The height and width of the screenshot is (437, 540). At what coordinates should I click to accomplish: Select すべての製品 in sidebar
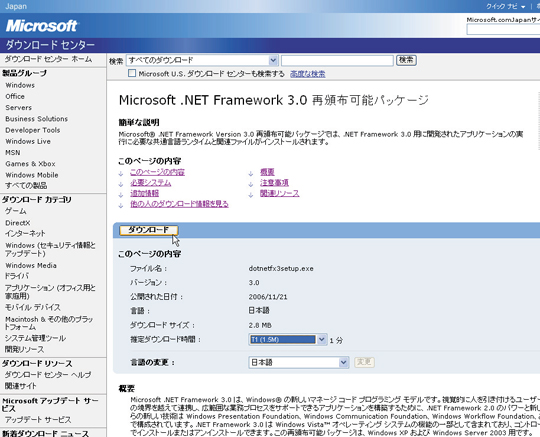[26, 186]
